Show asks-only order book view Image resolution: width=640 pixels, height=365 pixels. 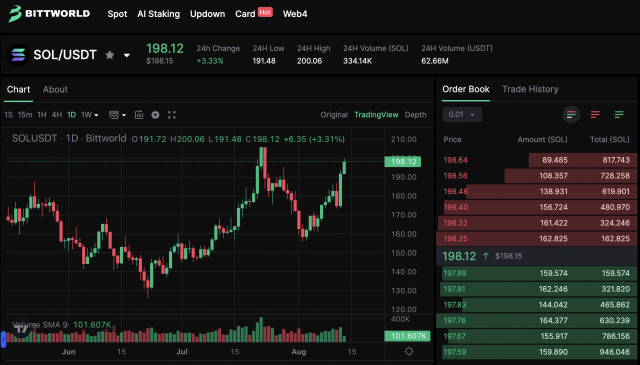pos(595,115)
